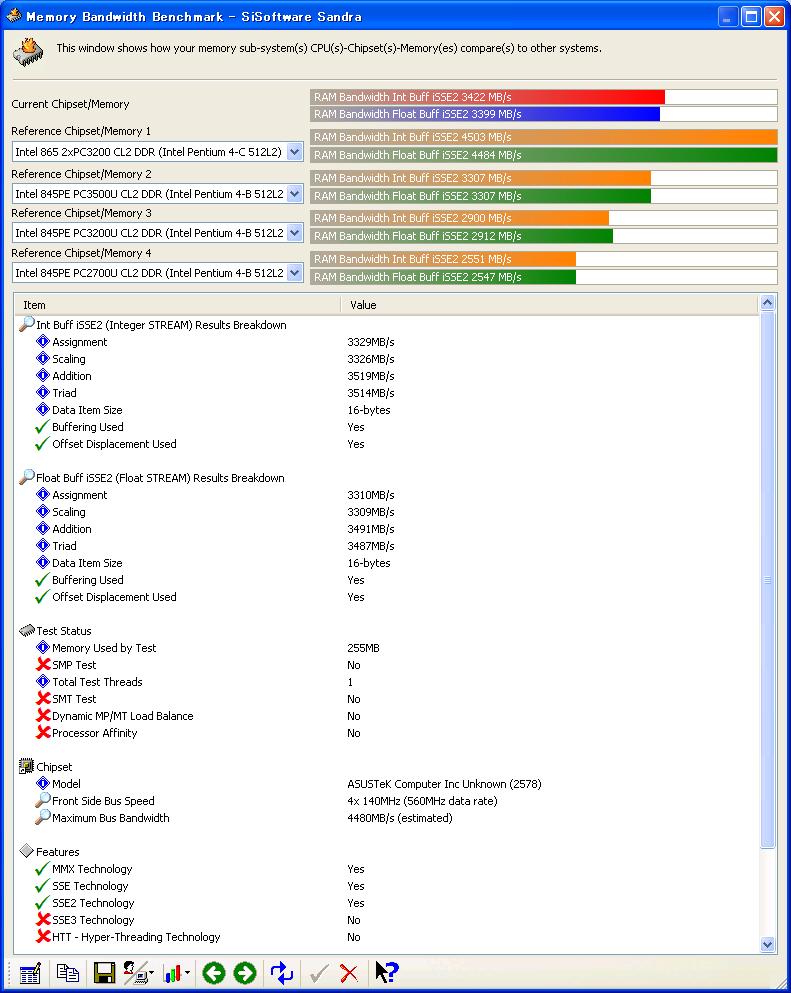This screenshot has width=791, height=993.
Task: Select the Float Buff Triad row
Action: pyautogui.click(x=386, y=546)
